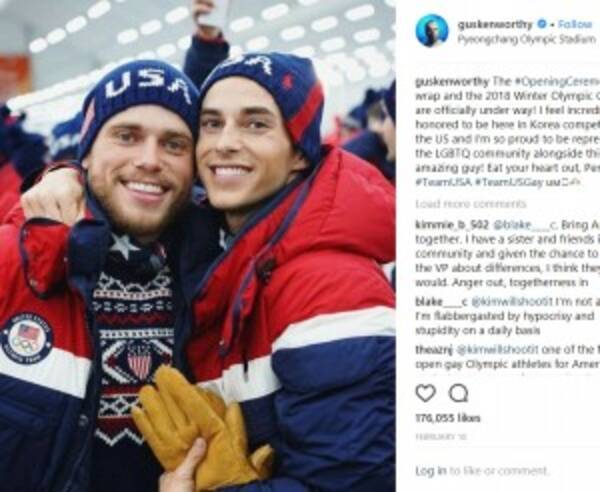Open guskenworthy profile avatar picture
600x492 pixels.
click(x=432, y=31)
